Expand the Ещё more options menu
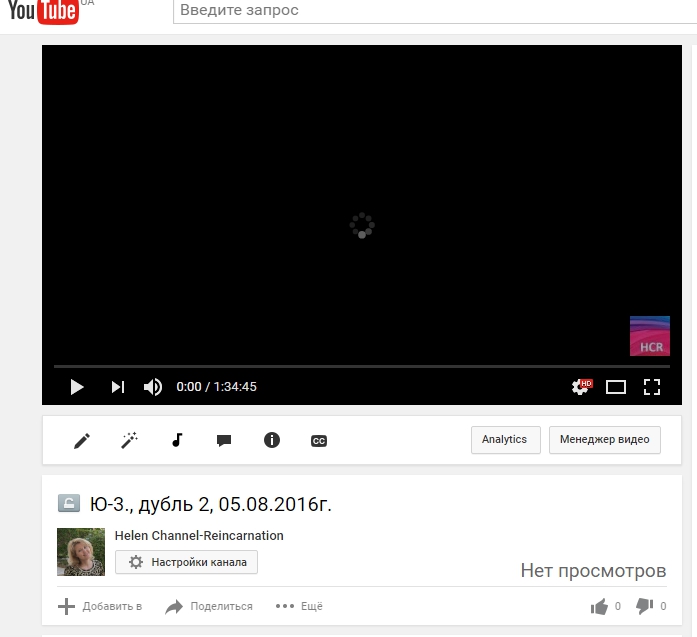The image size is (697, 637). (299, 606)
